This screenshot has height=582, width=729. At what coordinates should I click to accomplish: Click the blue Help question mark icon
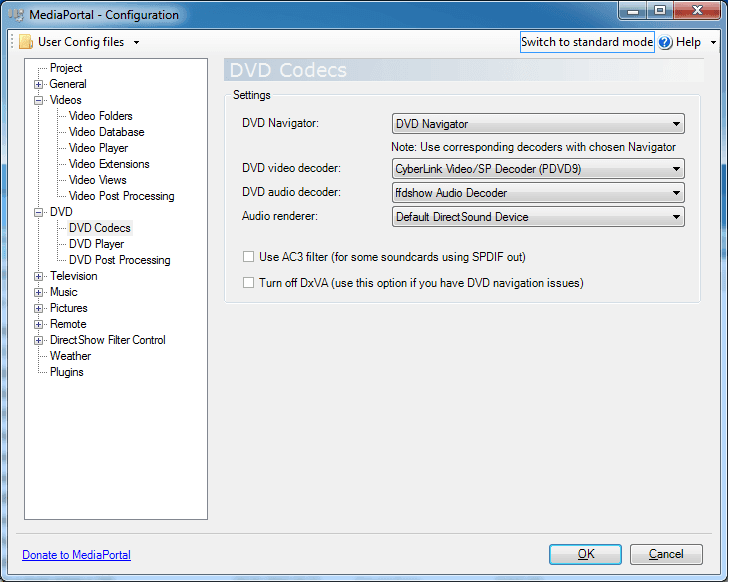[665, 42]
